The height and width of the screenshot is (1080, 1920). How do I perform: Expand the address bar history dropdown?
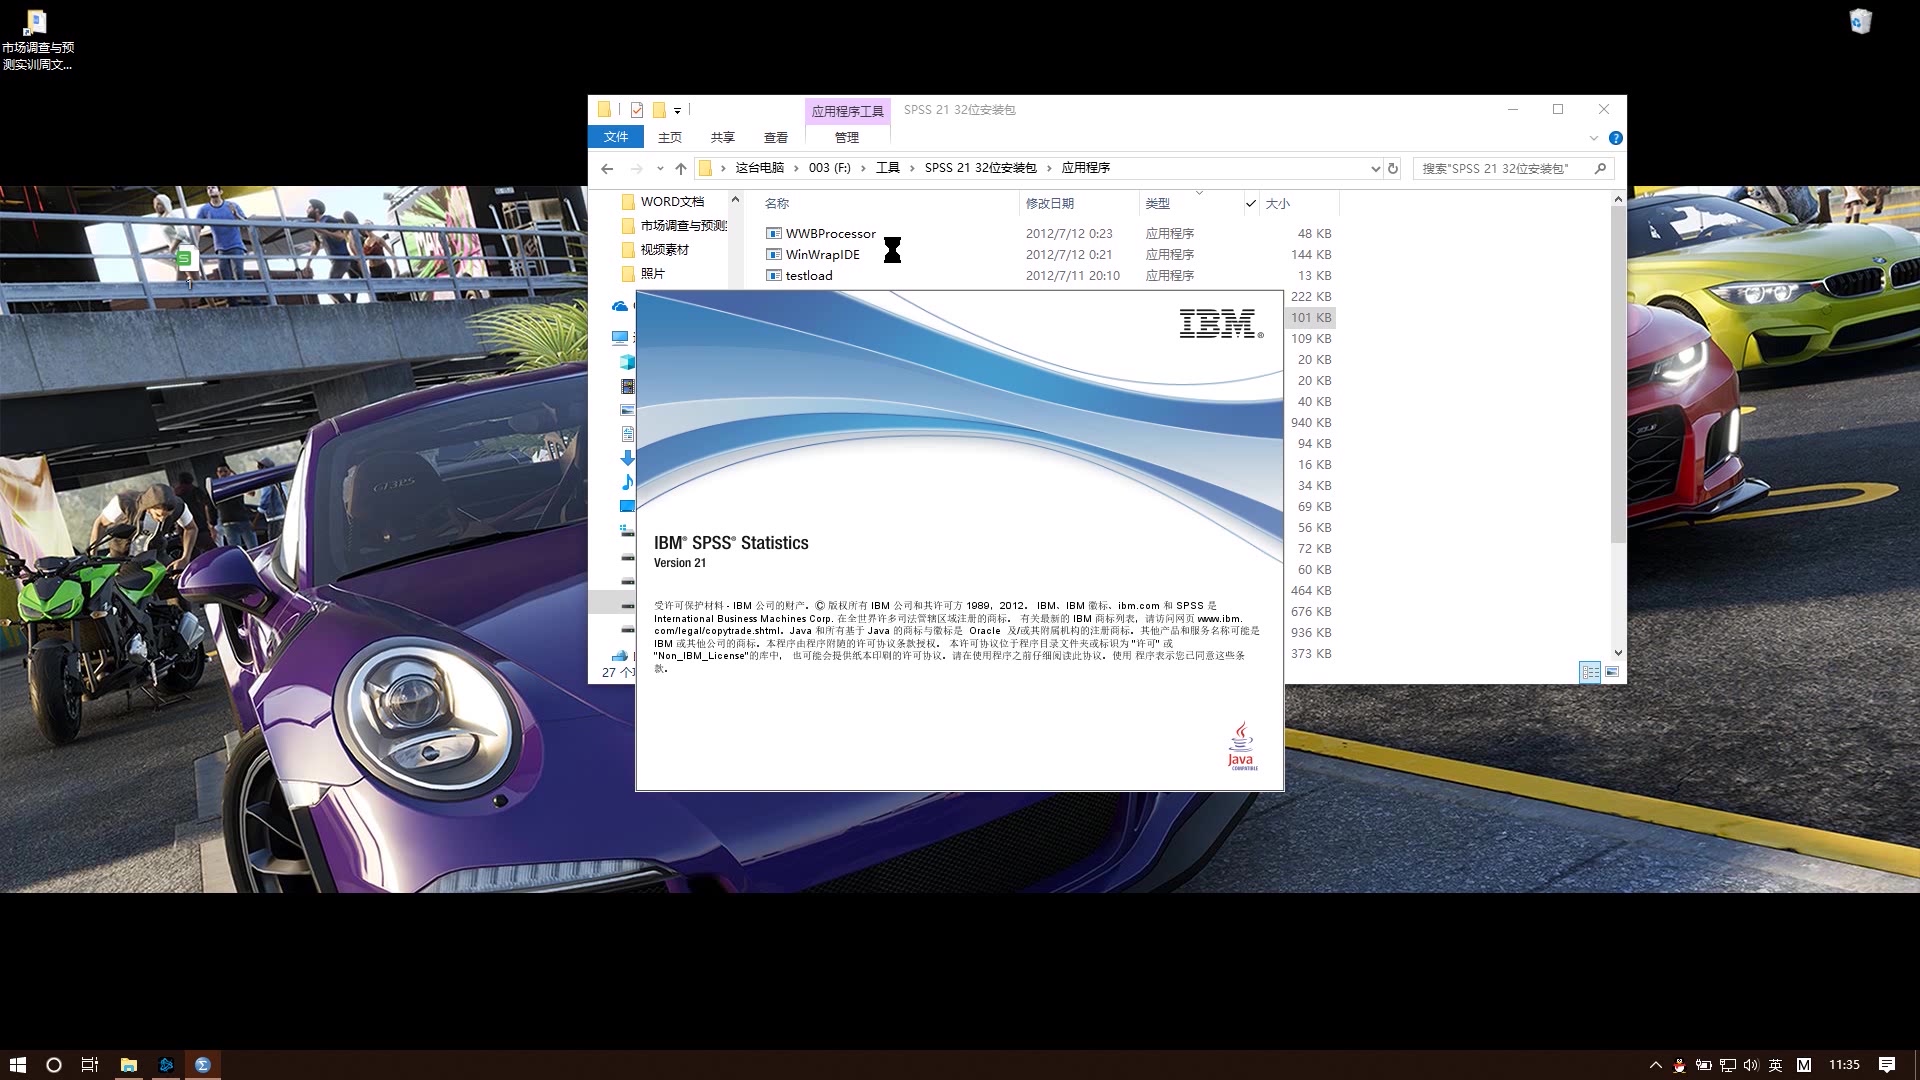(1375, 168)
